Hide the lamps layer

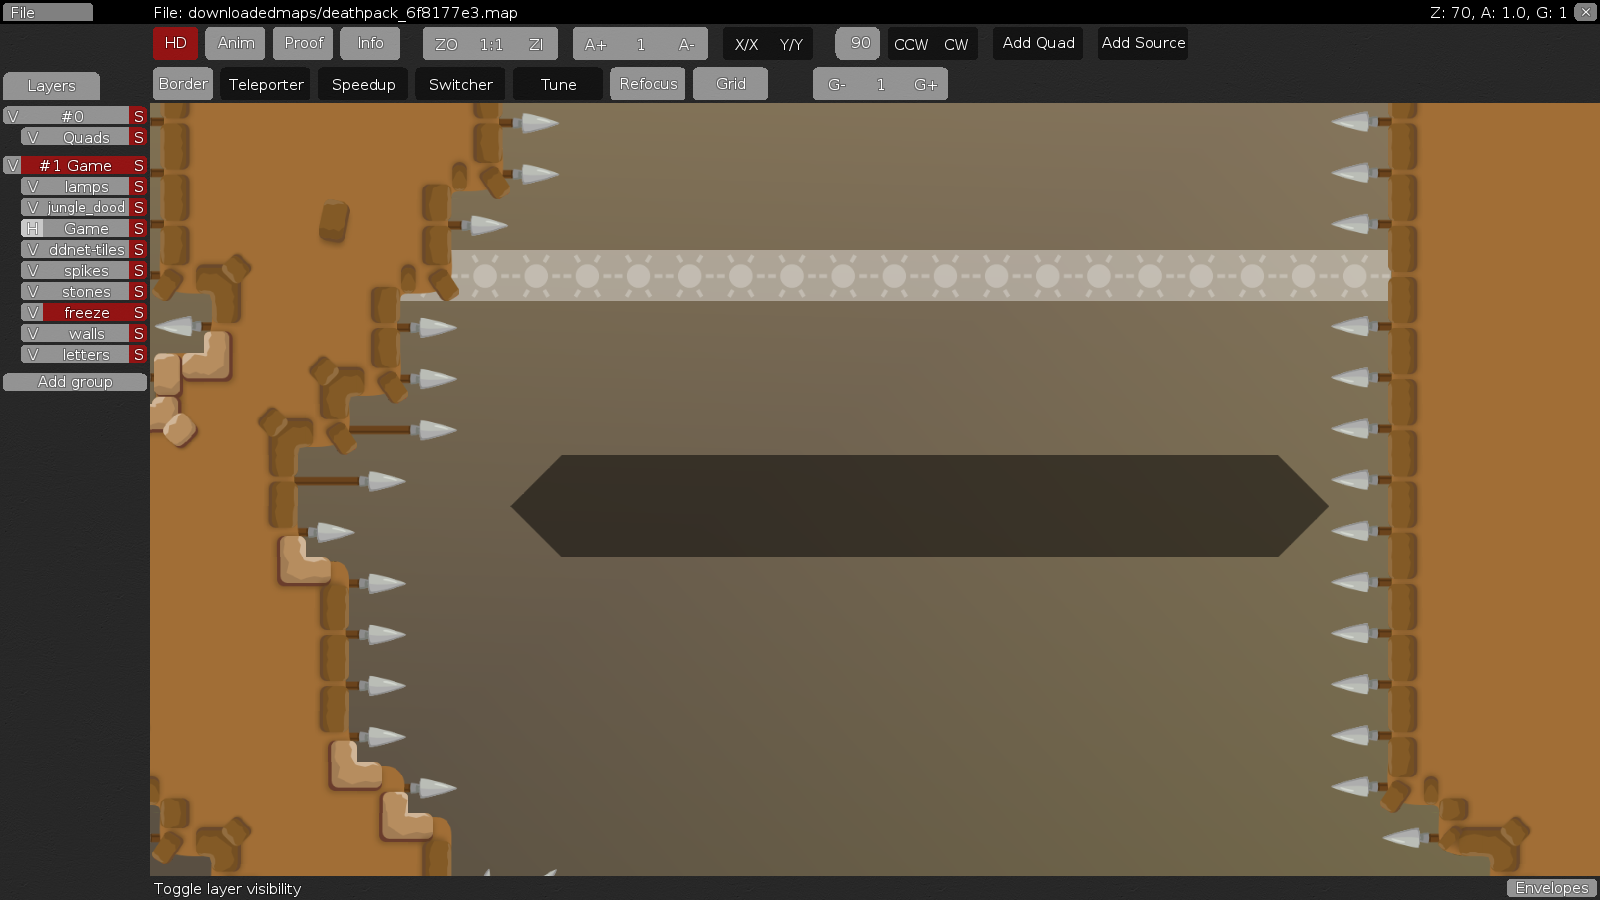[31, 186]
